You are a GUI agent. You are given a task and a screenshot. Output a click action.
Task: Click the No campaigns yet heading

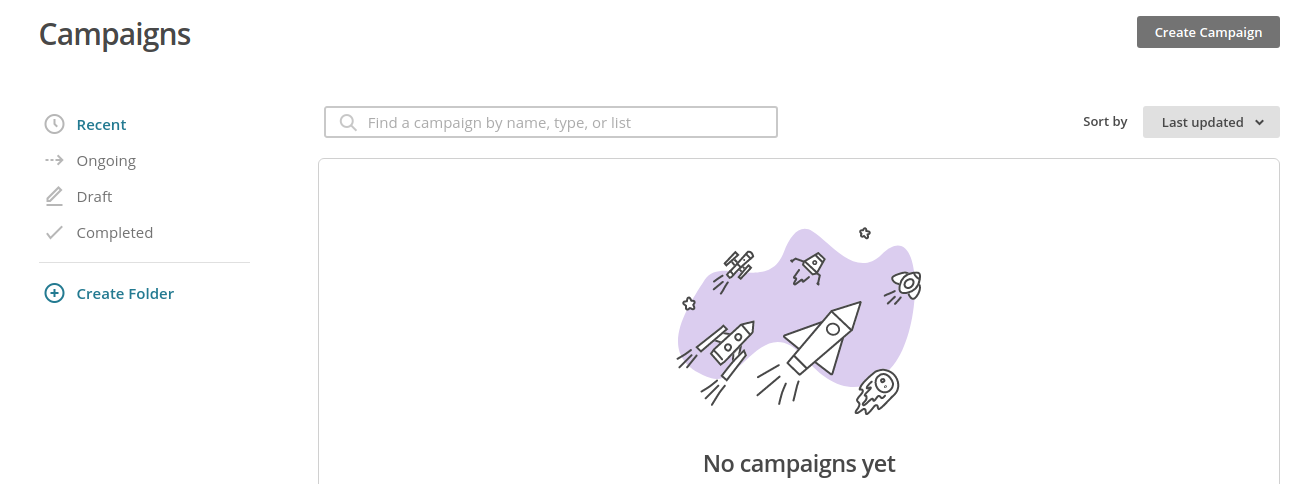coord(799,464)
